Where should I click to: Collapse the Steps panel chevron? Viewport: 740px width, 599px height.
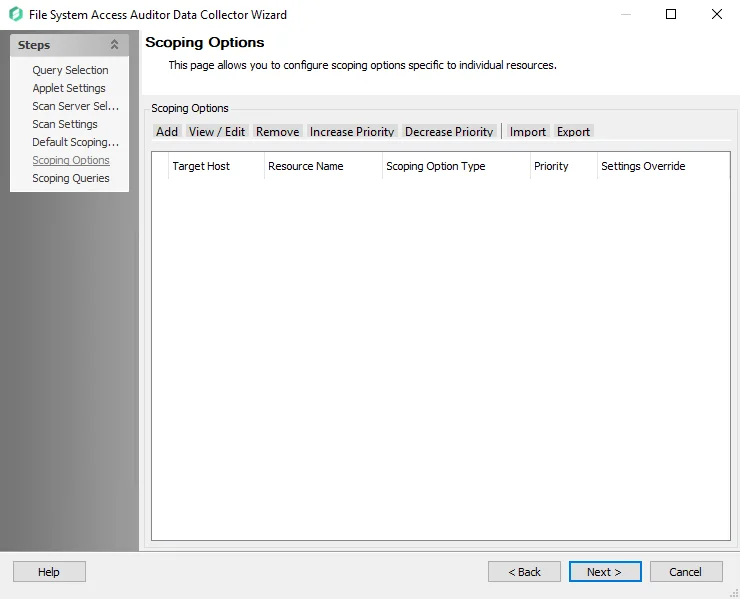(x=114, y=45)
